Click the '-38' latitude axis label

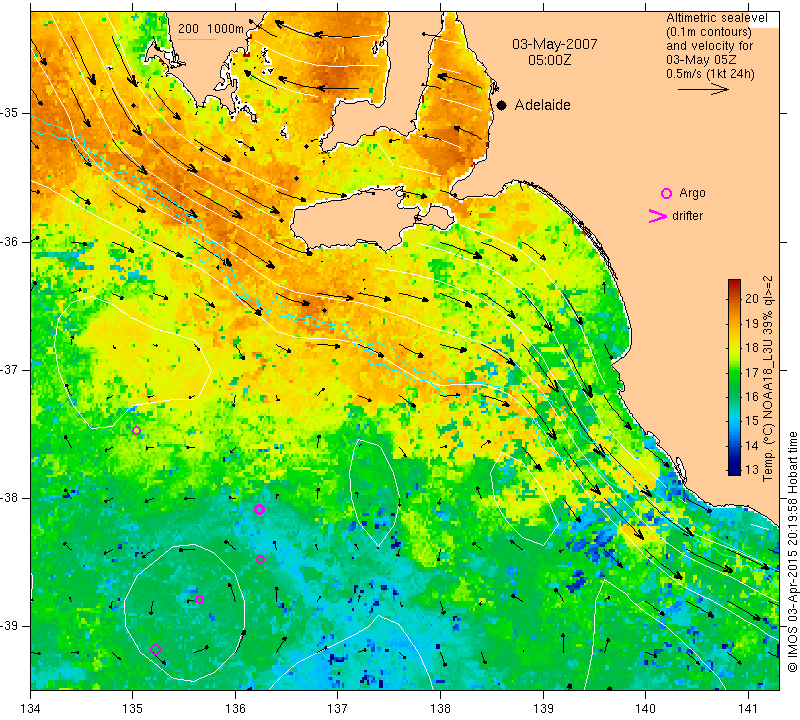pyautogui.click(x=10, y=498)
